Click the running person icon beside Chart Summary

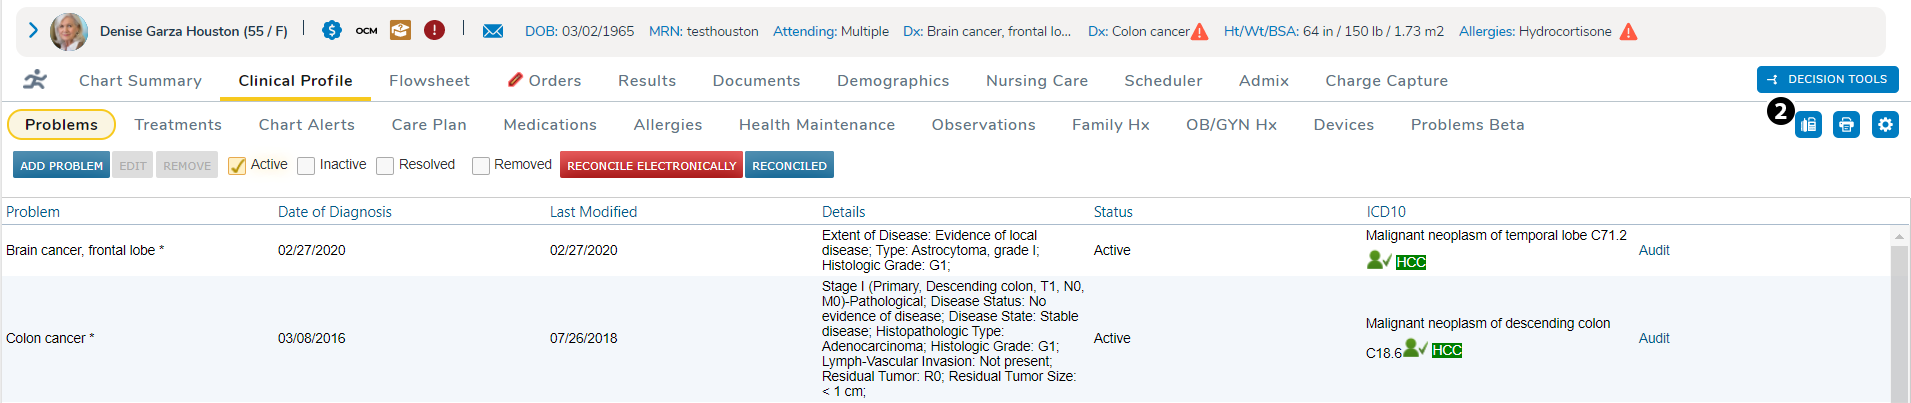click(35, 80)
